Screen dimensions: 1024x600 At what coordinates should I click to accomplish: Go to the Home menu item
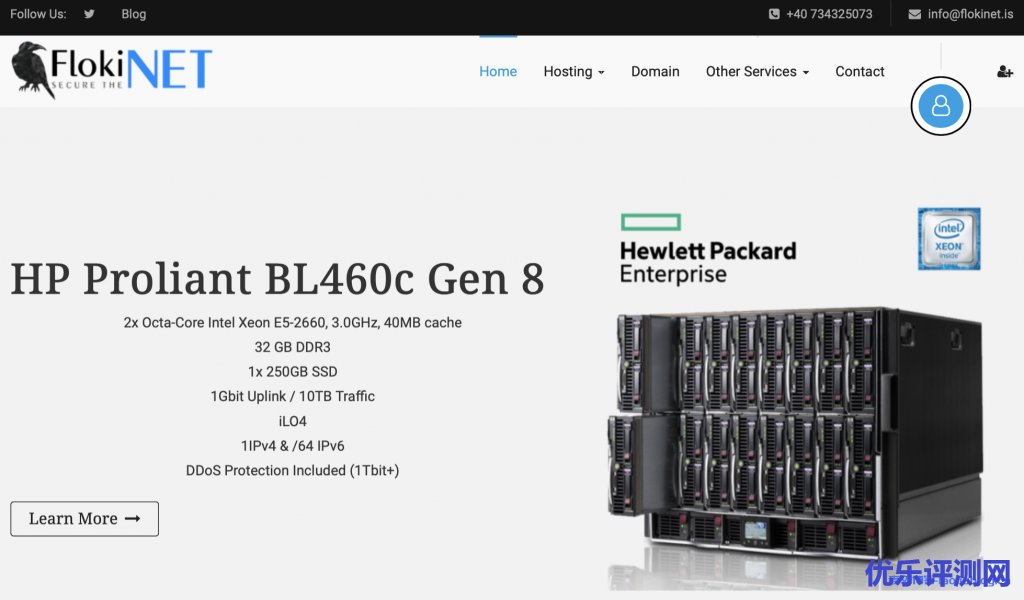coord(498,71)
